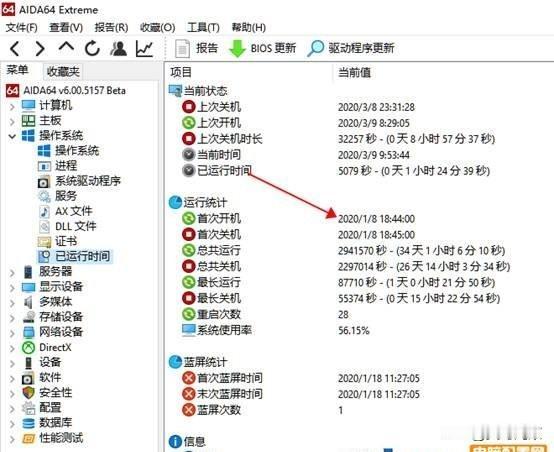Go back with the left arrow toolbar icon
The image size is (554, 452).
tap(14, 48)
